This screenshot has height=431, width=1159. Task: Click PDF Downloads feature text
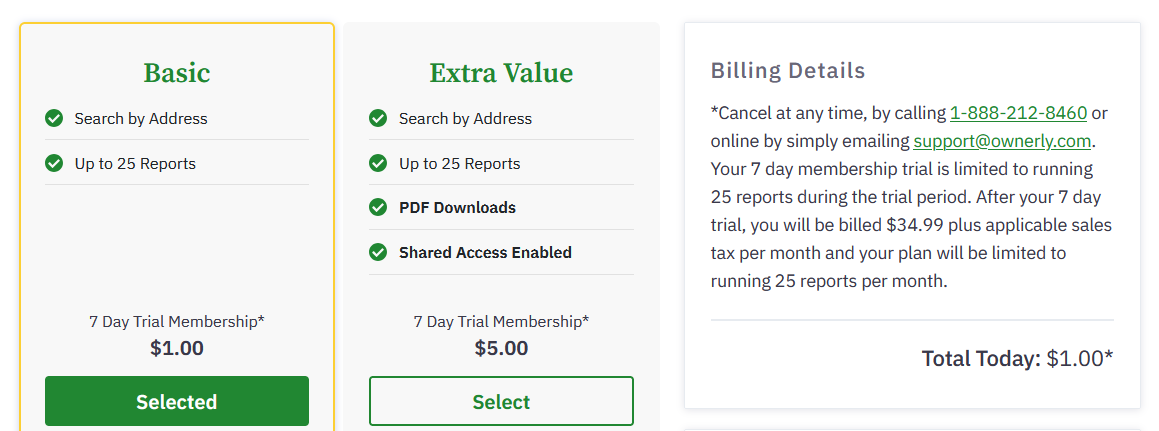click(x=457, y=208)
